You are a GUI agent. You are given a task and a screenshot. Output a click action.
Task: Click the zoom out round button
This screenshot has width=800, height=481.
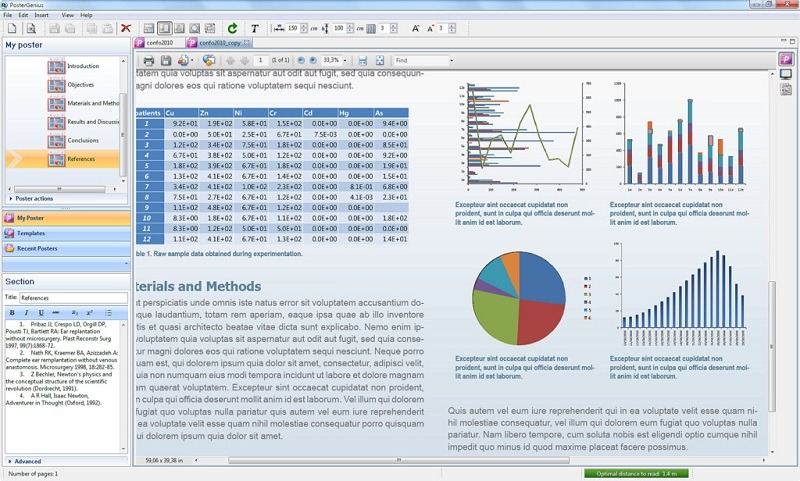(x=301, y=61)
